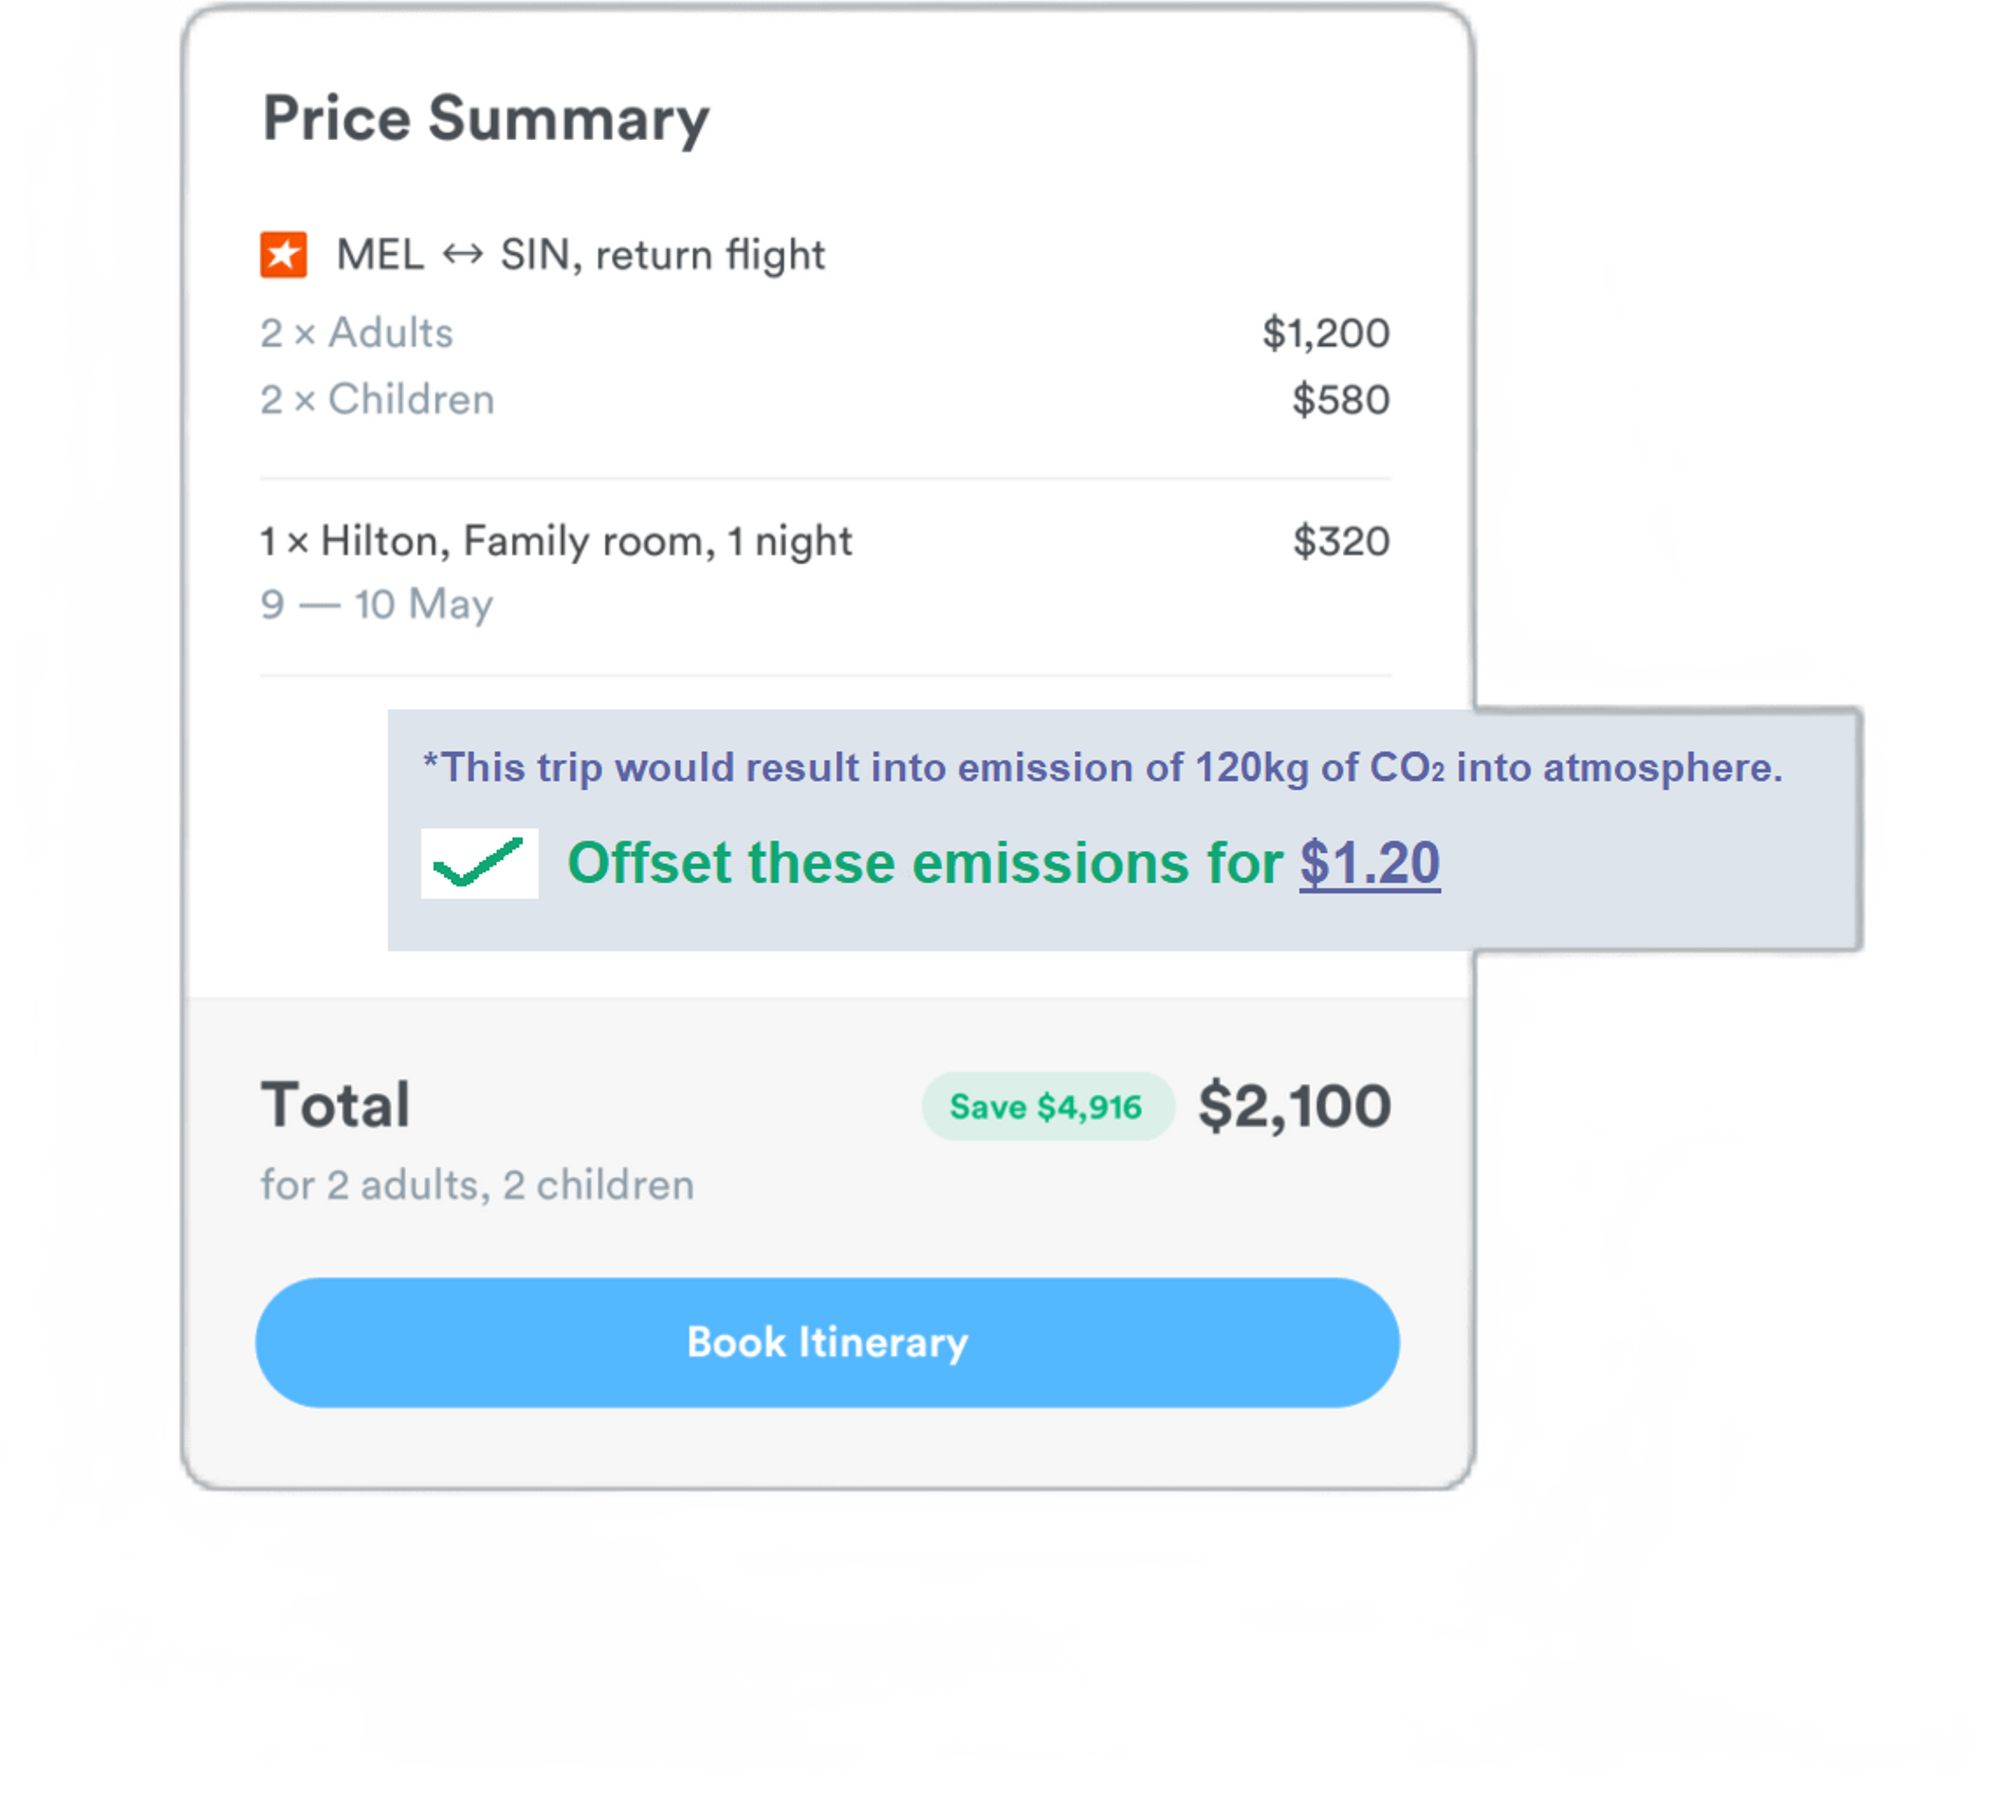The width and height of the screenshot is (2000, 1797).
Task: Click the 2 × Children line item
Action: coord(378,400)
